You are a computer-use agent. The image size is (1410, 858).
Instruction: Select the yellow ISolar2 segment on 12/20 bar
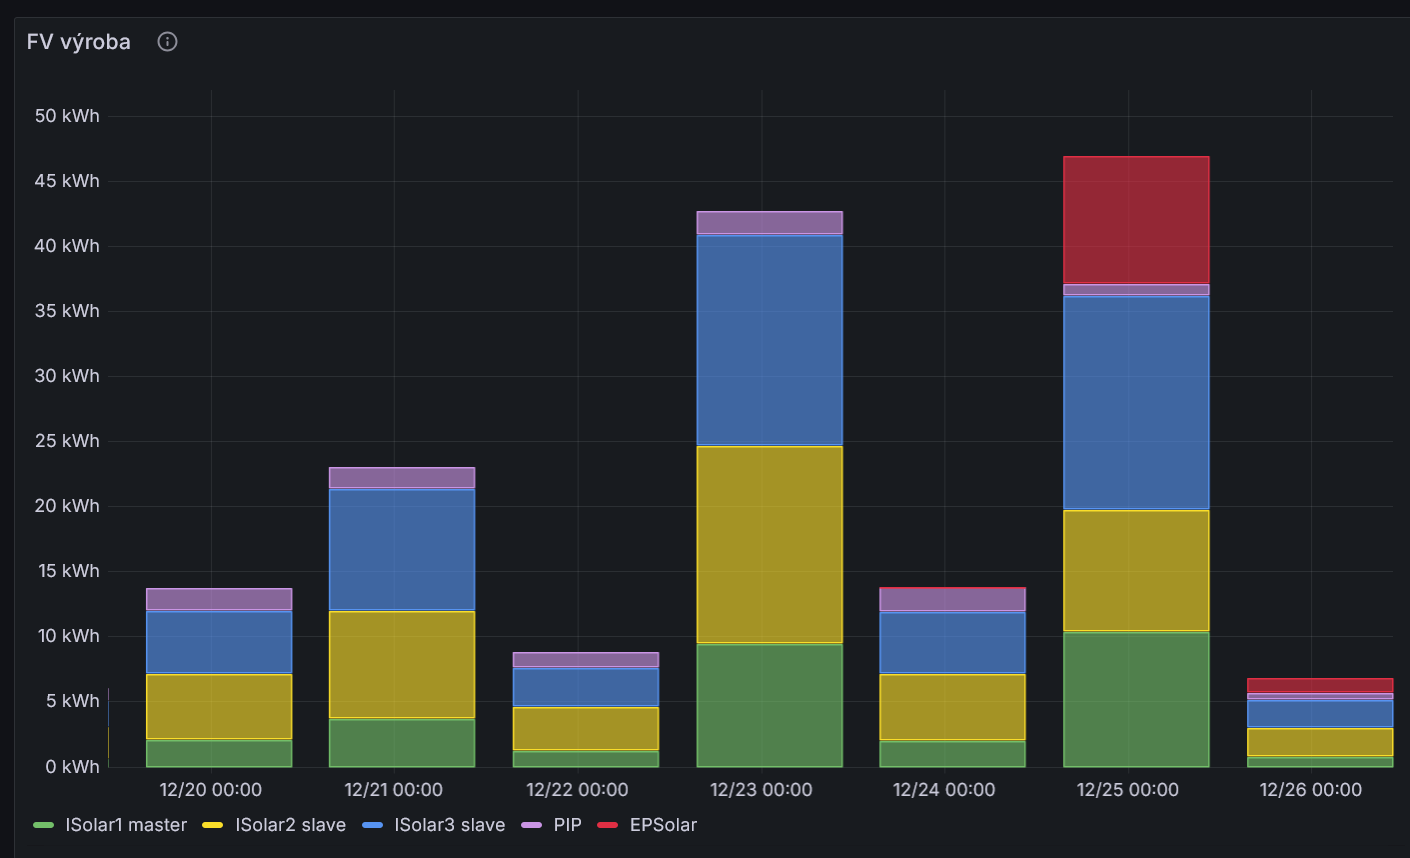pyautogui.click(x=219, y=707)
